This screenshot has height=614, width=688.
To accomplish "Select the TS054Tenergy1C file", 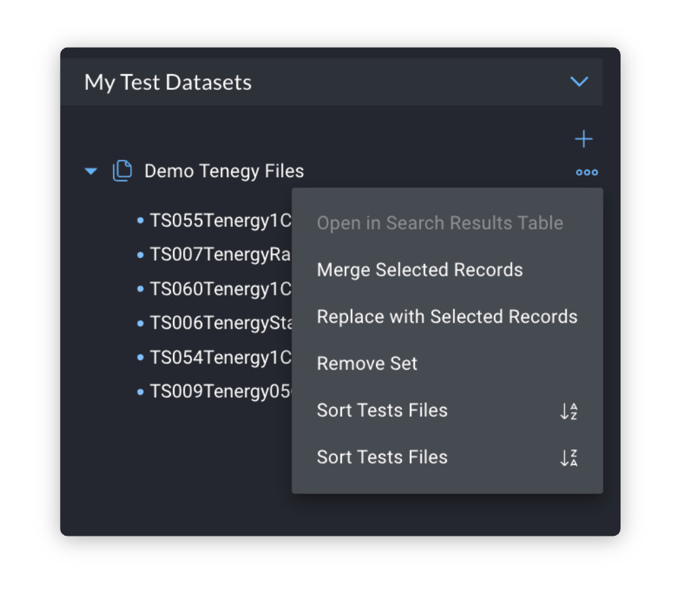I will tap(220, 357).
